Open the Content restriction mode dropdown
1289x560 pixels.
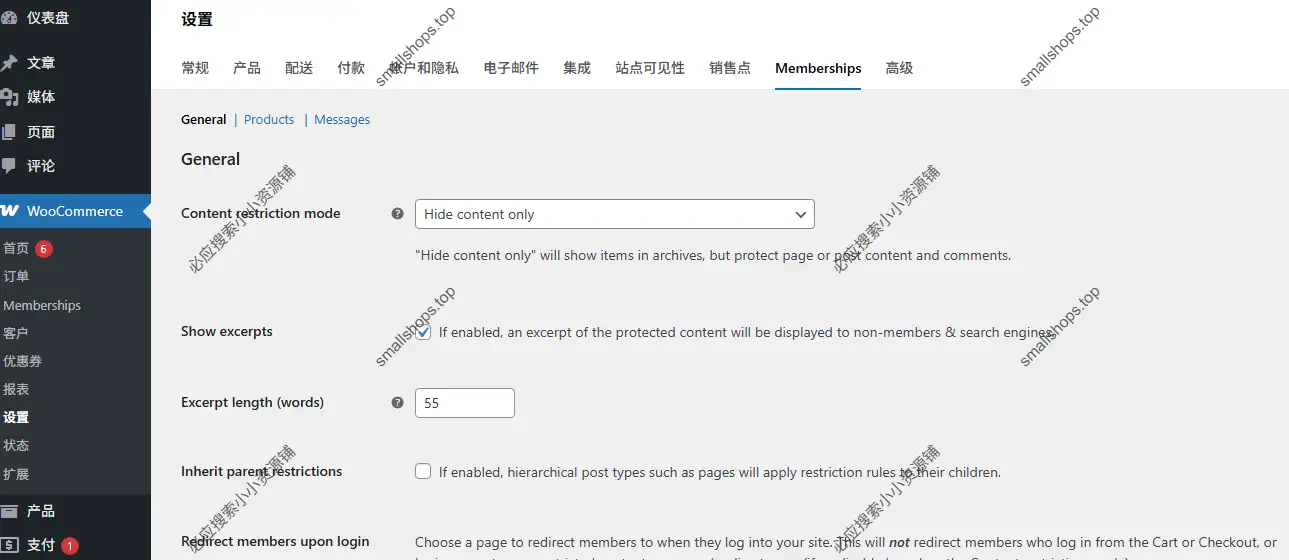[x=614, y=214]
